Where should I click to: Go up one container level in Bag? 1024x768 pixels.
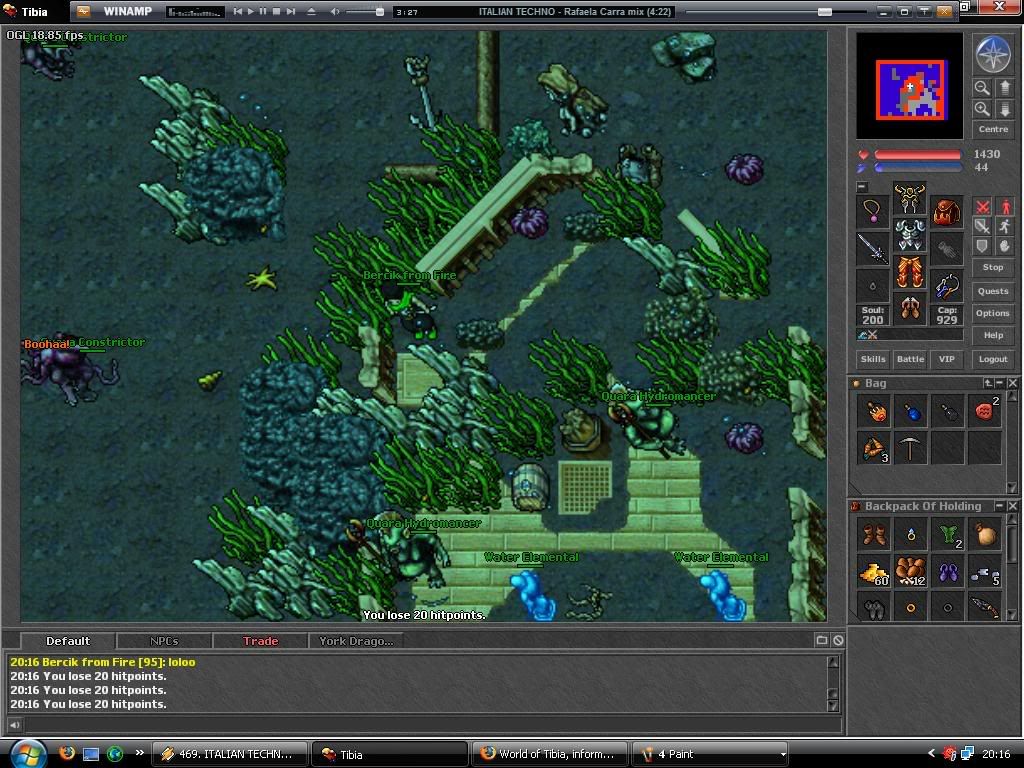(988, 383)
